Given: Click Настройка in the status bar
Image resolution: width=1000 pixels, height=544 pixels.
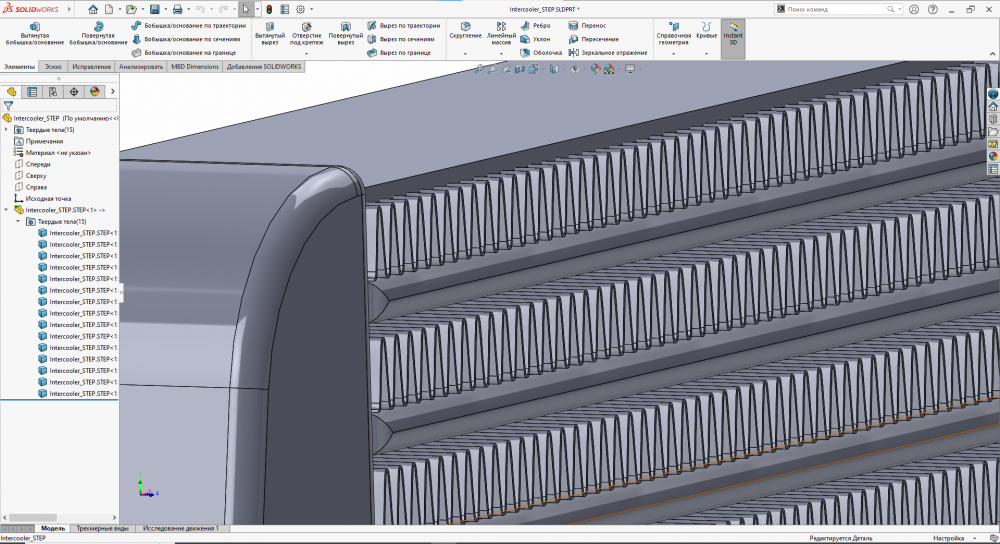Looking at the screenshot, I should point(947,538).
